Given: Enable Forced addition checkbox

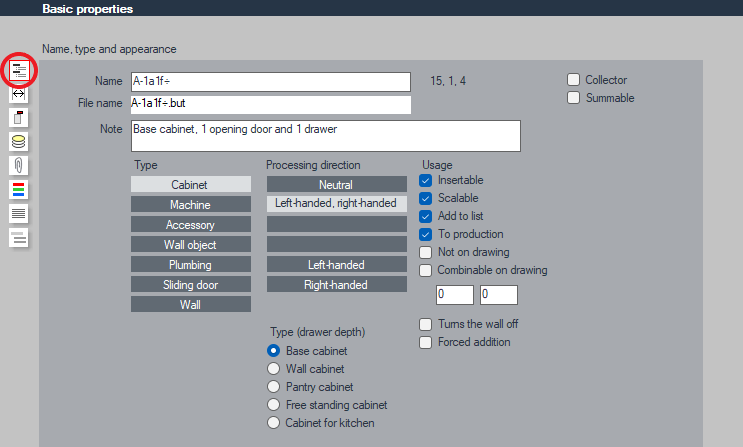Looking at the screenshot, I should point(426,342).
